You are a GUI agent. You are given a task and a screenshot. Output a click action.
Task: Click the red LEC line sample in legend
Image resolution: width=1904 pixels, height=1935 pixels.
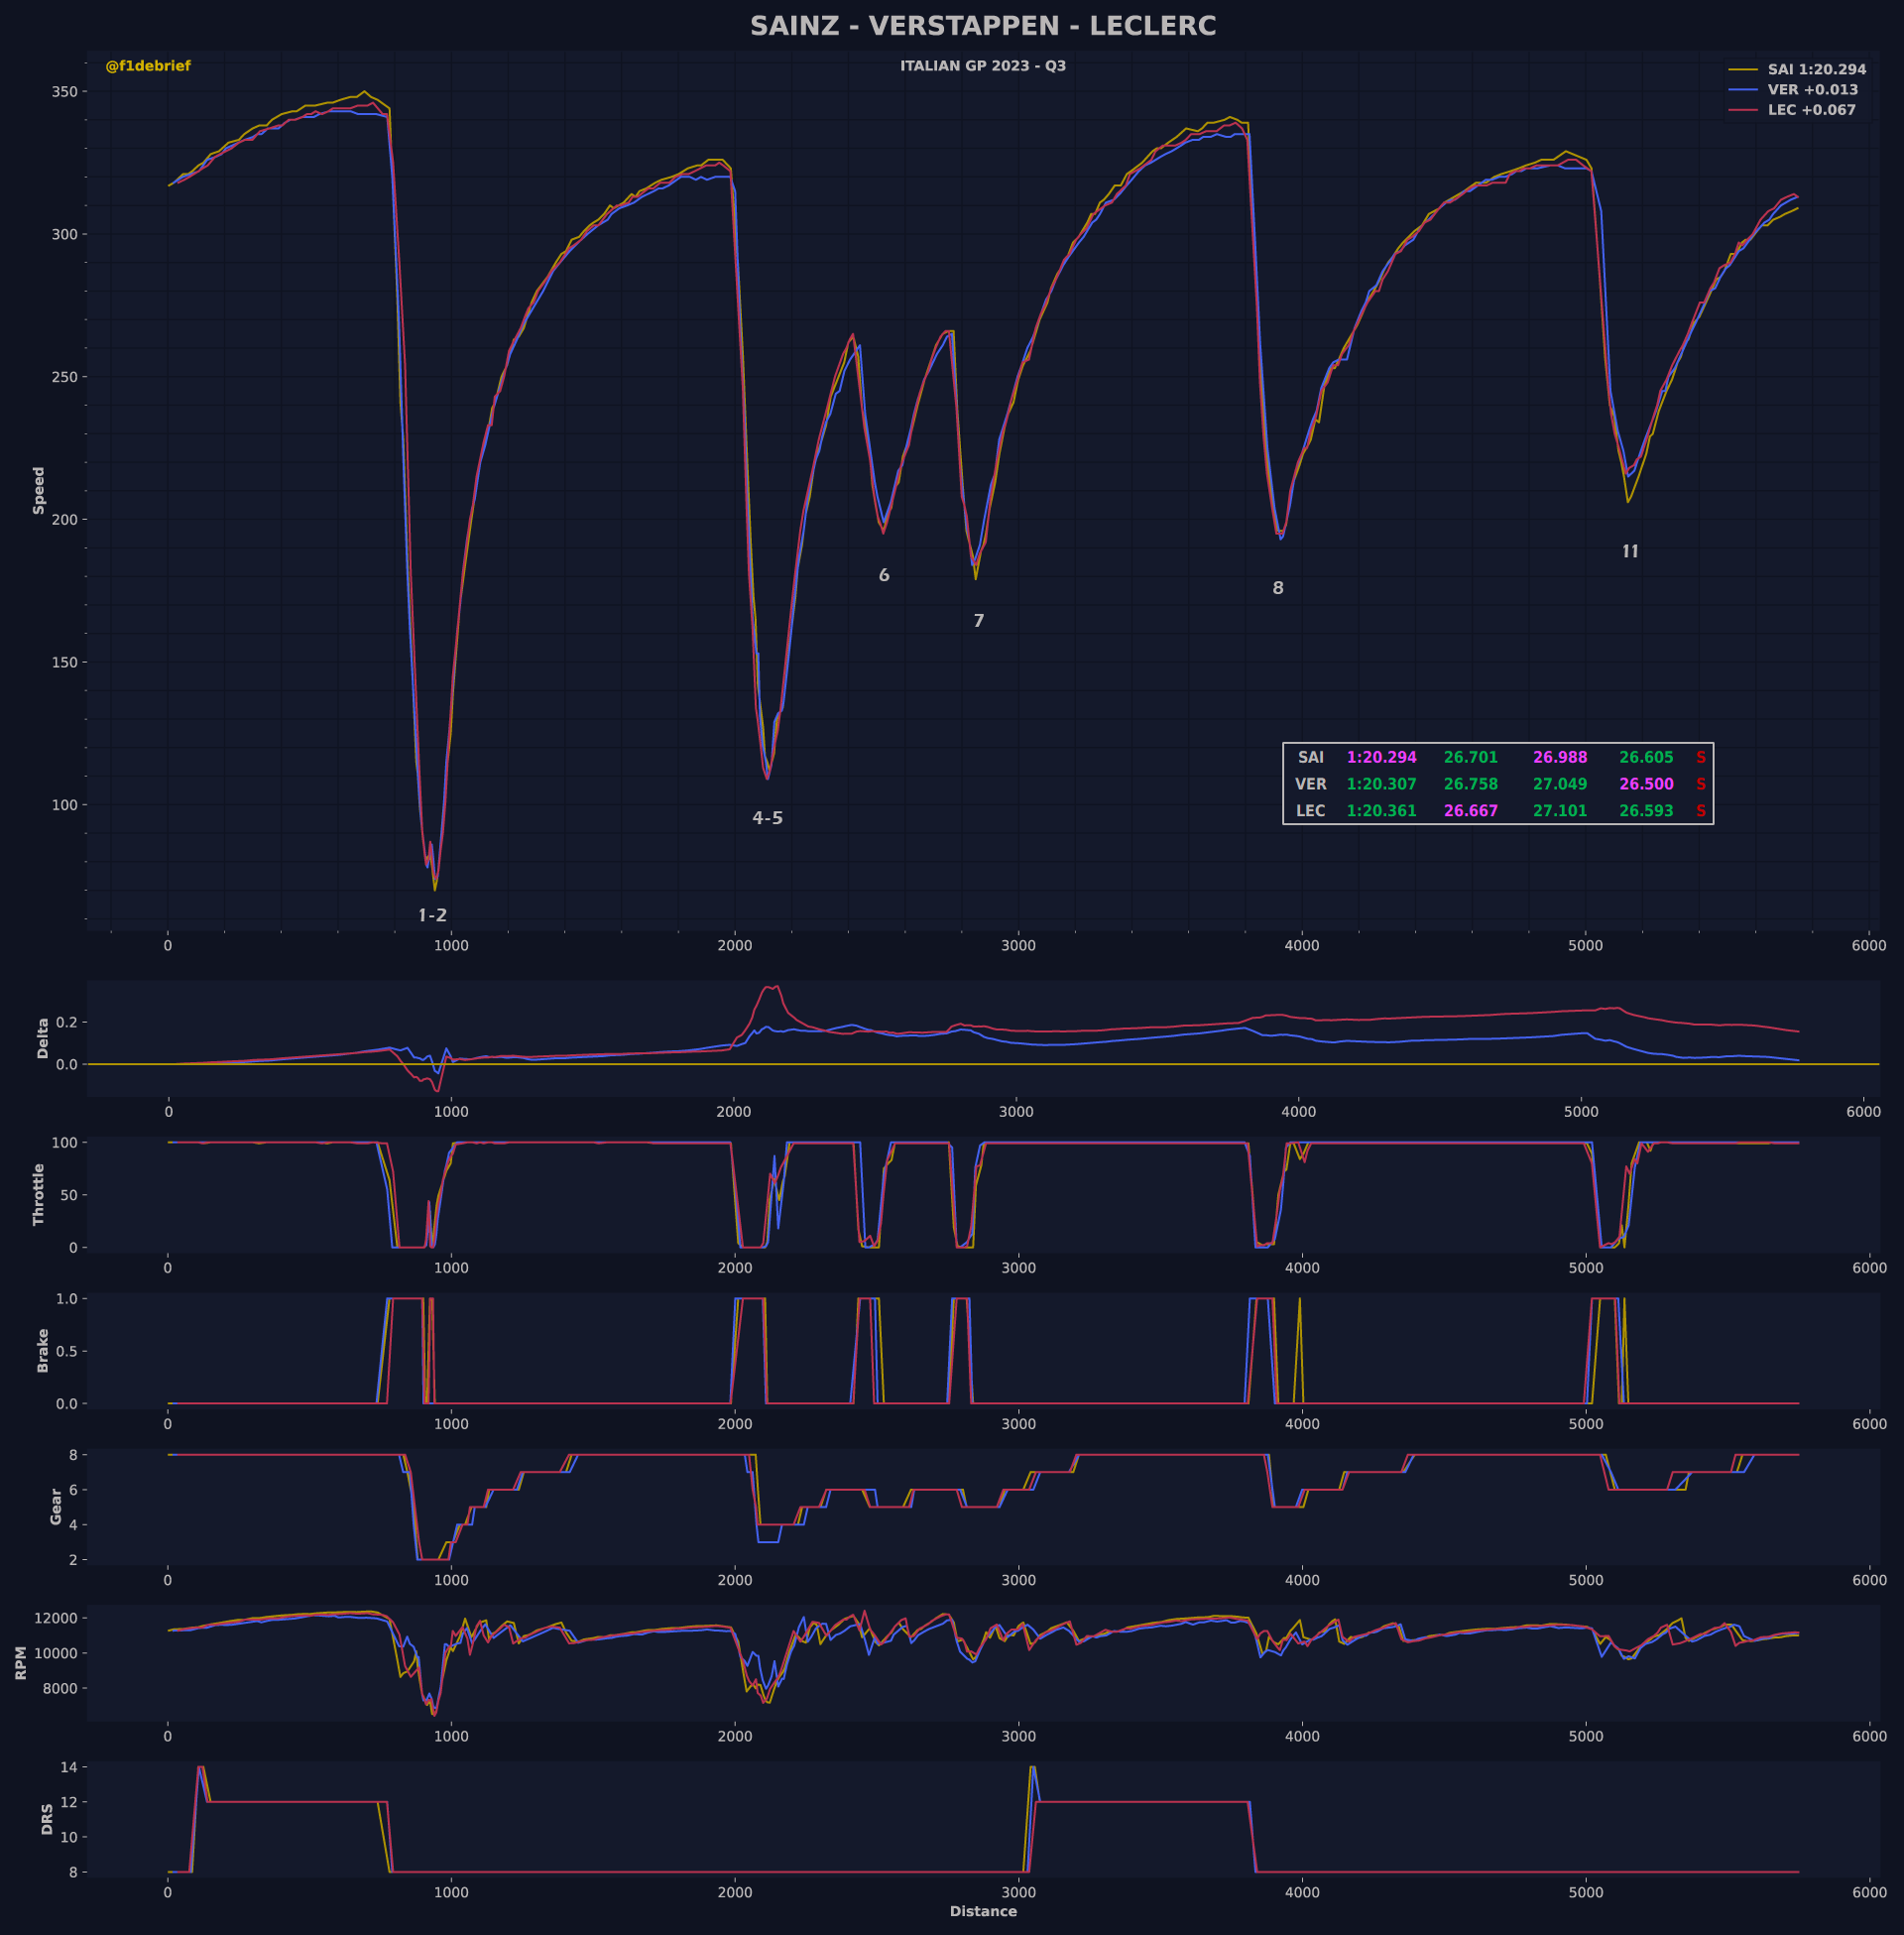1743,110
